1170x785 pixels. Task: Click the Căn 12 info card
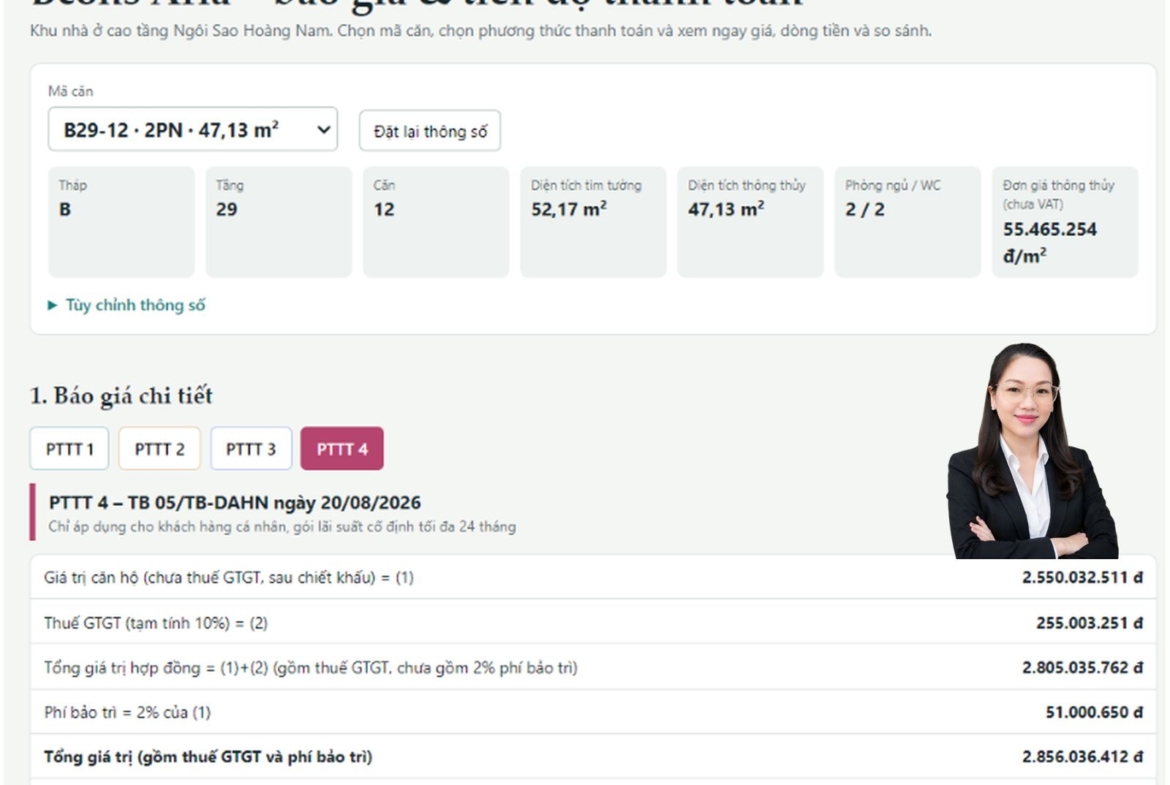(436, 222)
